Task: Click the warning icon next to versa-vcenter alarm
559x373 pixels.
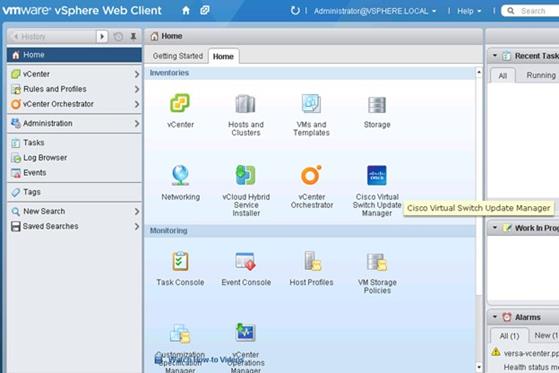Action: pos(496,352)
